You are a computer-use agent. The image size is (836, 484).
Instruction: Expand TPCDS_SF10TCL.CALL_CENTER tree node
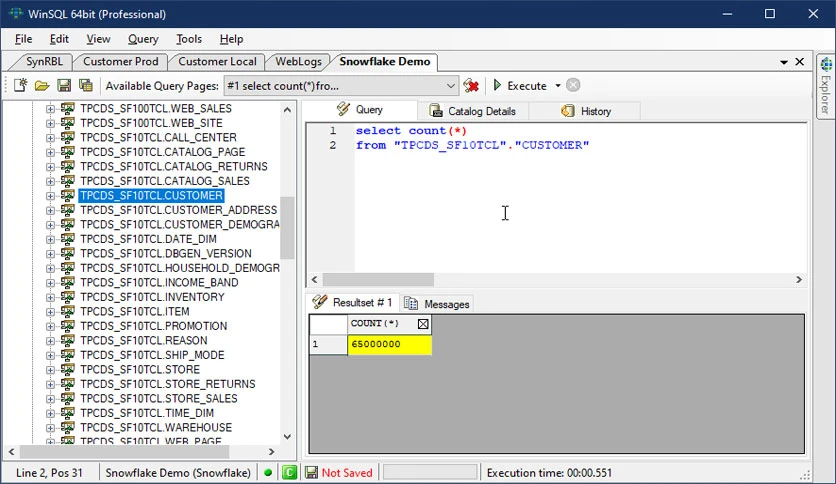point(50,138)
